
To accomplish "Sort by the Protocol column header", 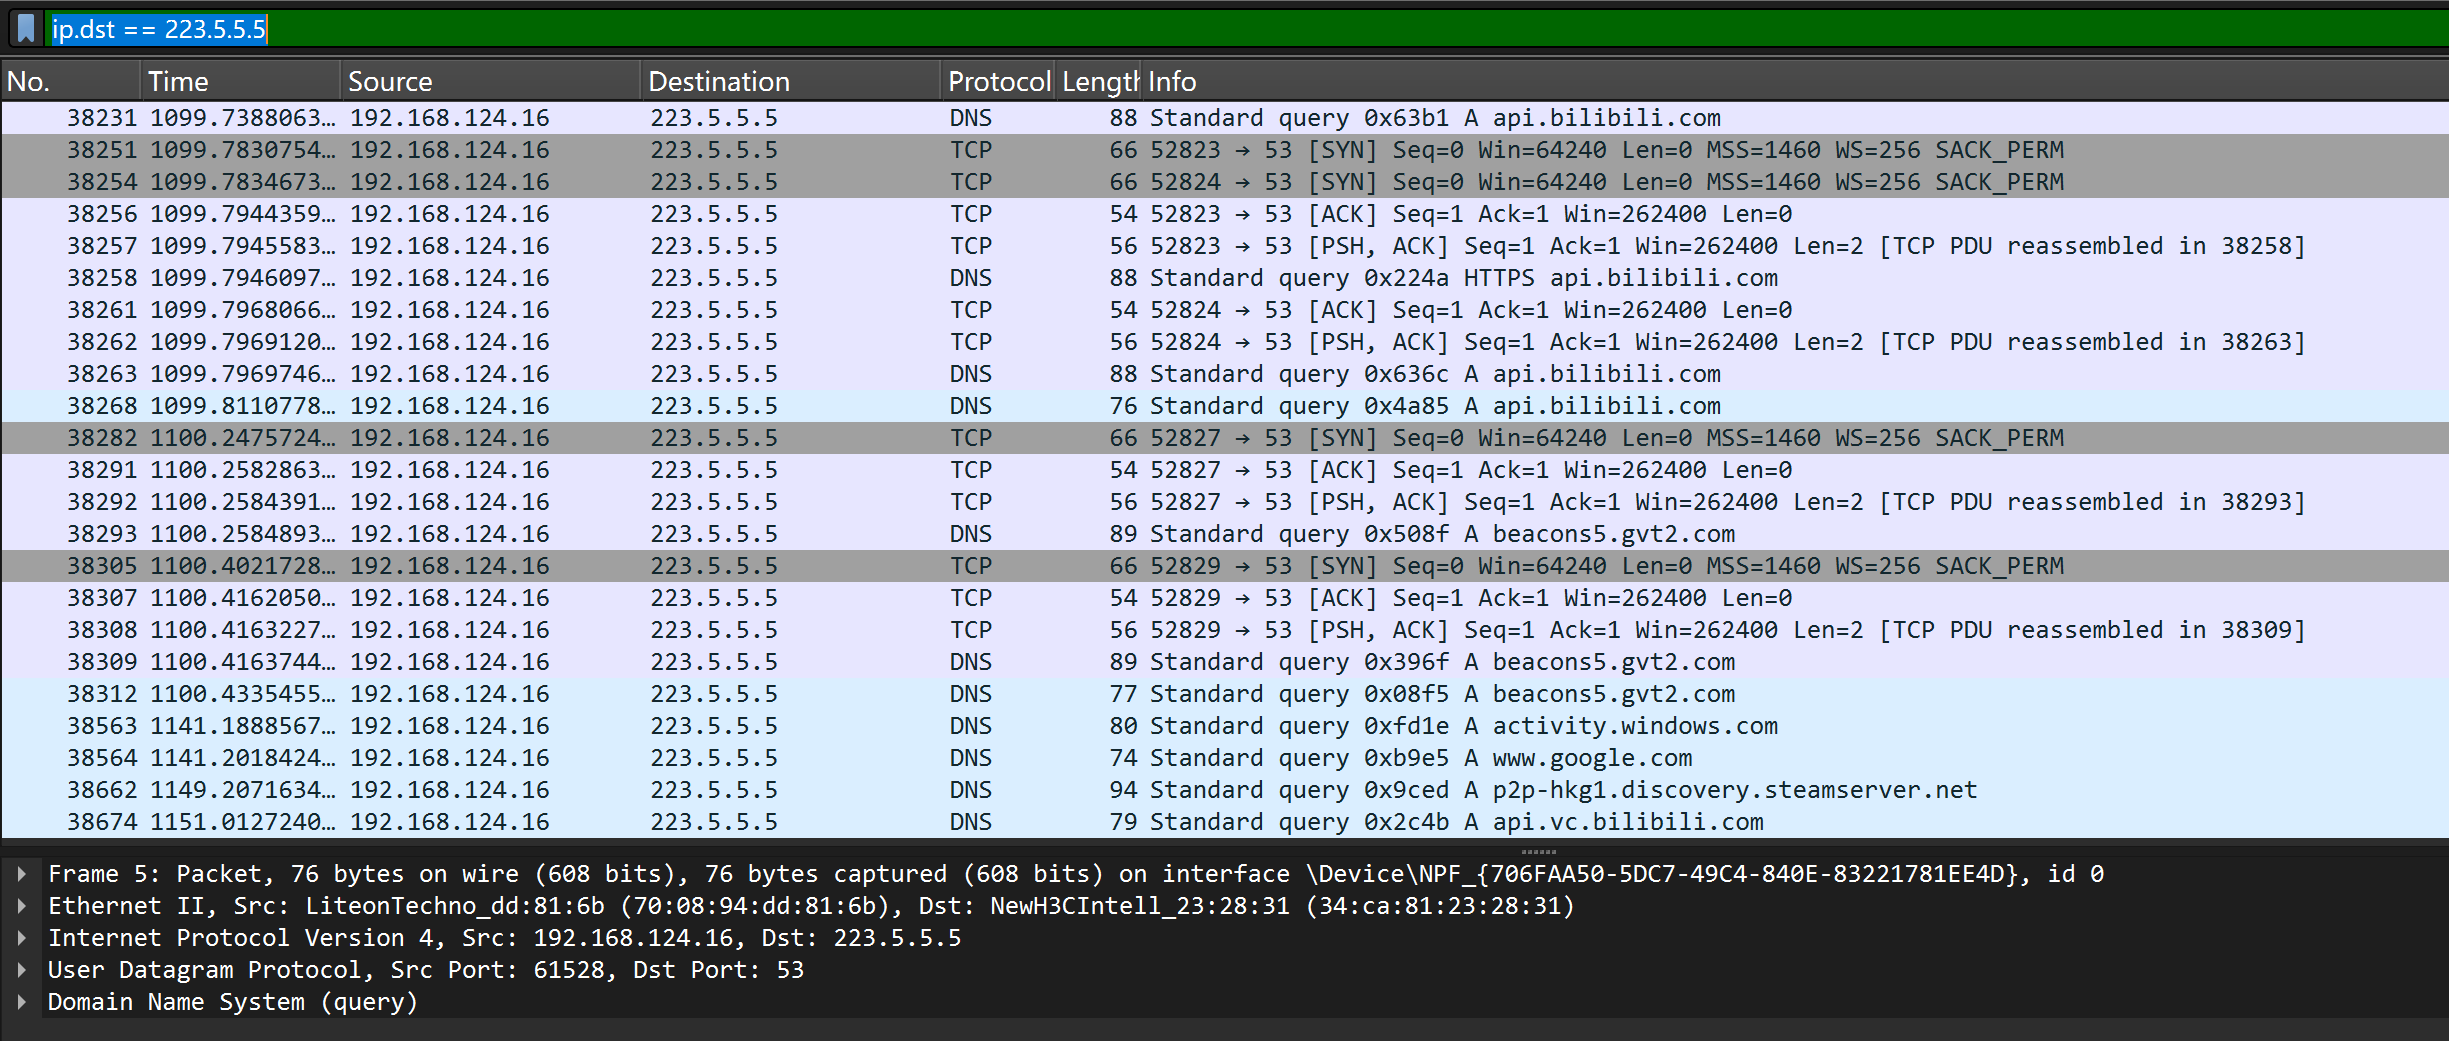I will click(998, 82).
